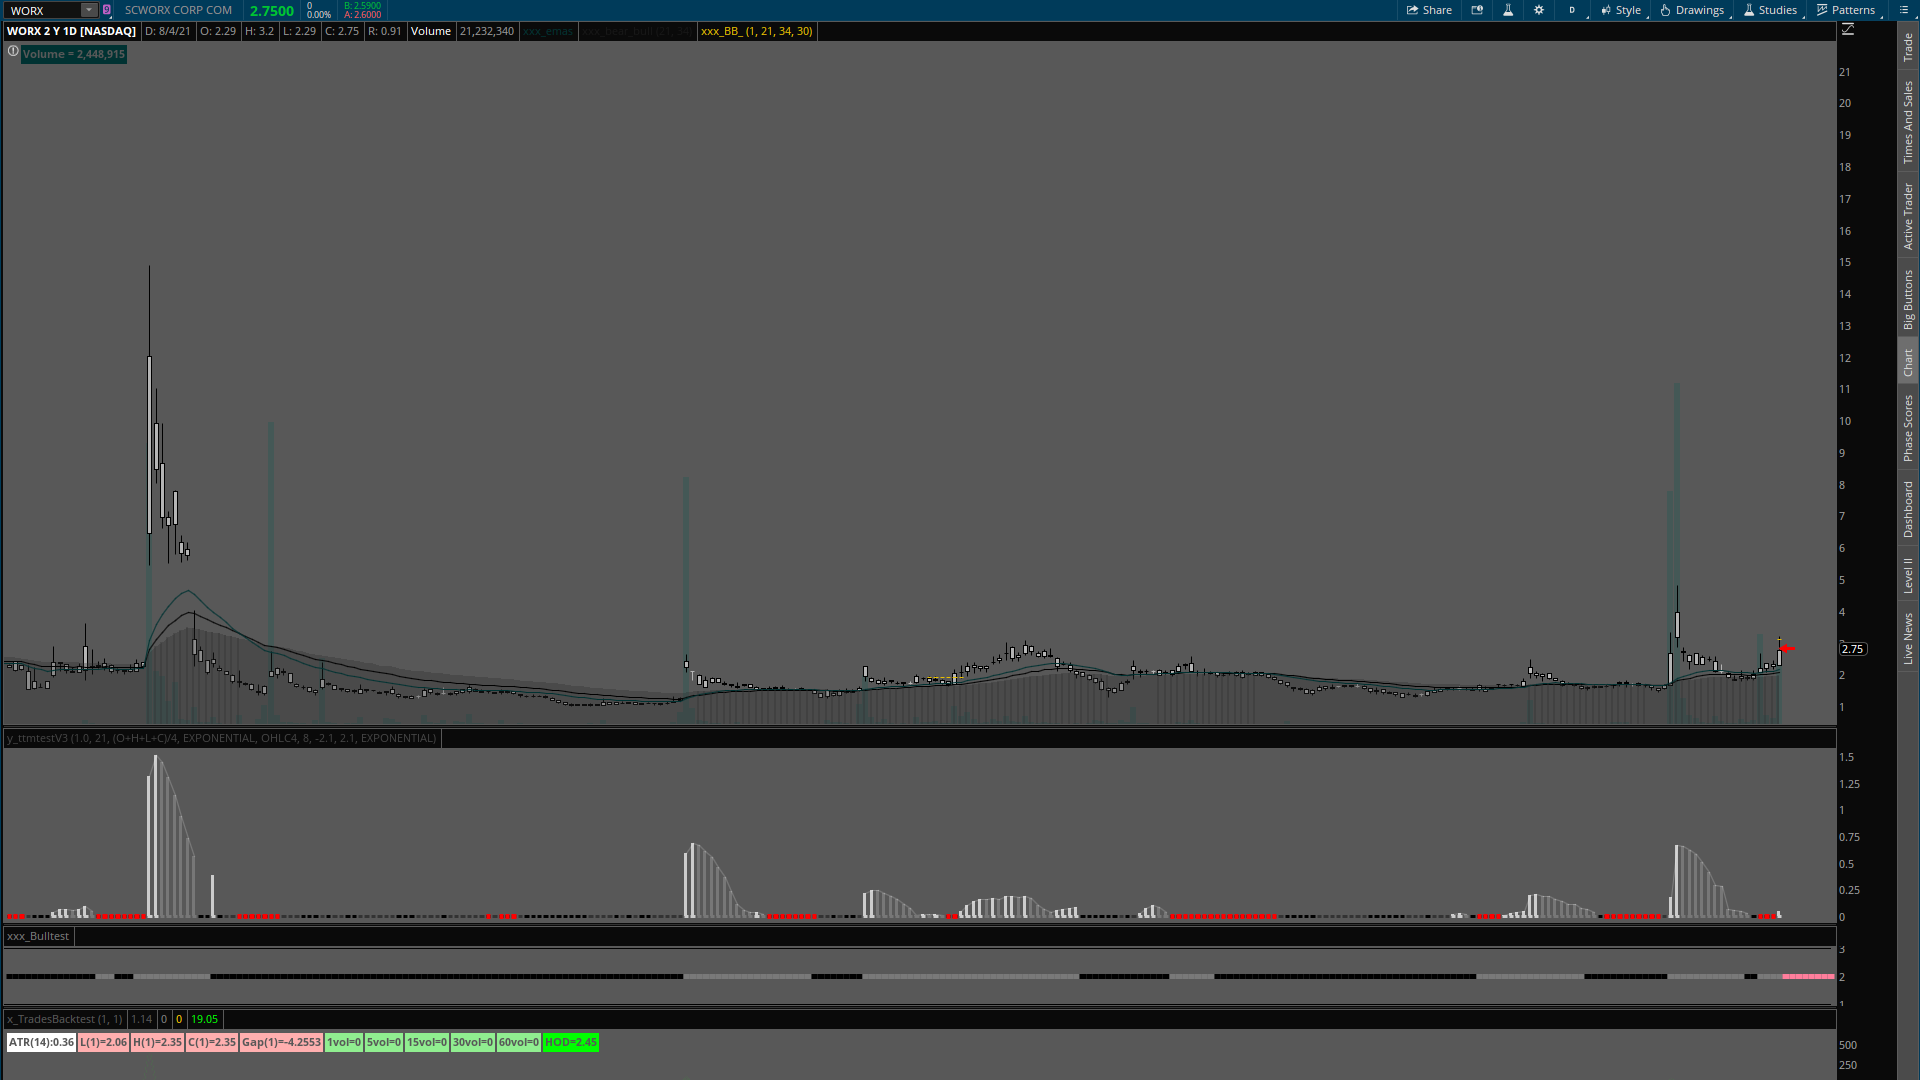Expand the WORX symbol dropdown arrow
This screenshot has height=1080, width=1920.
89,10
